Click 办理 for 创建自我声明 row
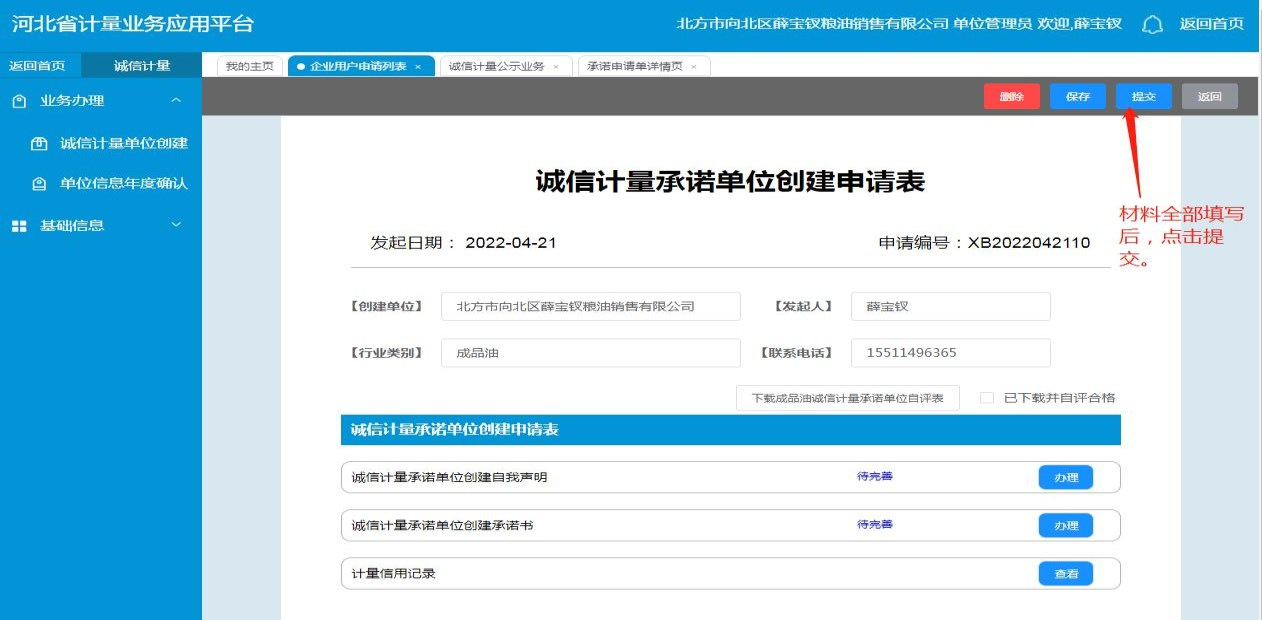 tap(1065, 478)
